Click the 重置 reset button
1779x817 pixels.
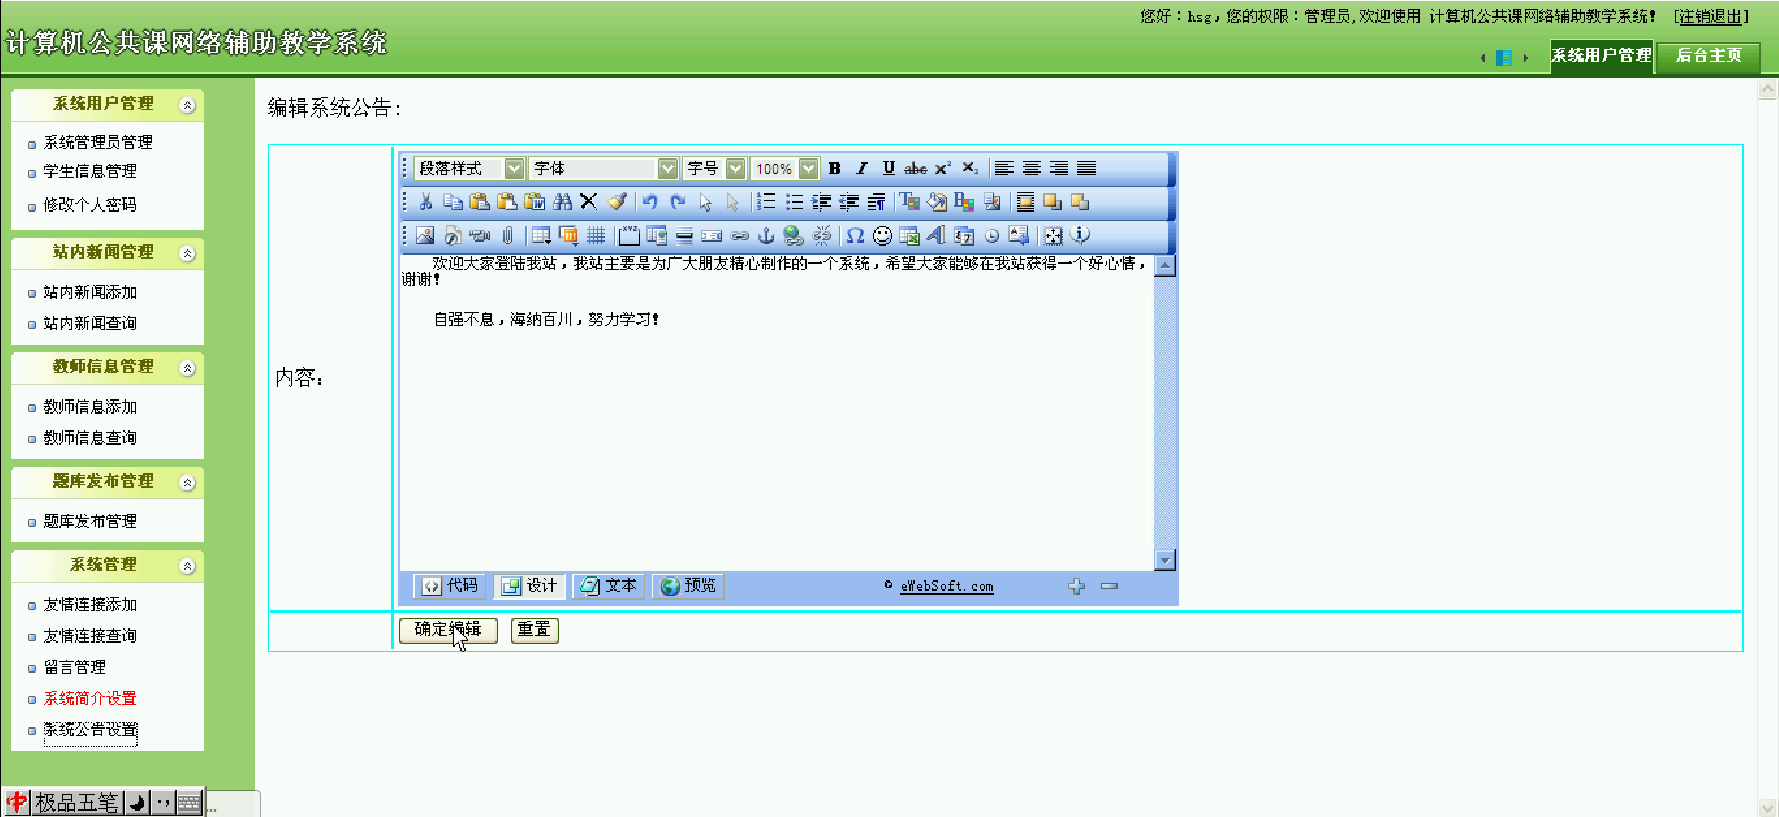tap(534, 630)
